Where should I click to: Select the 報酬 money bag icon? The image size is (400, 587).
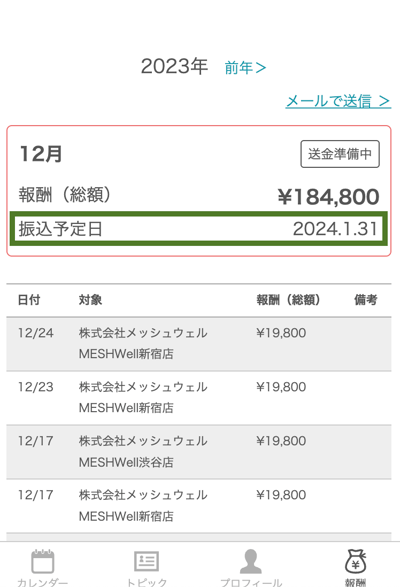pyautogui.click(x=355, y=561)
